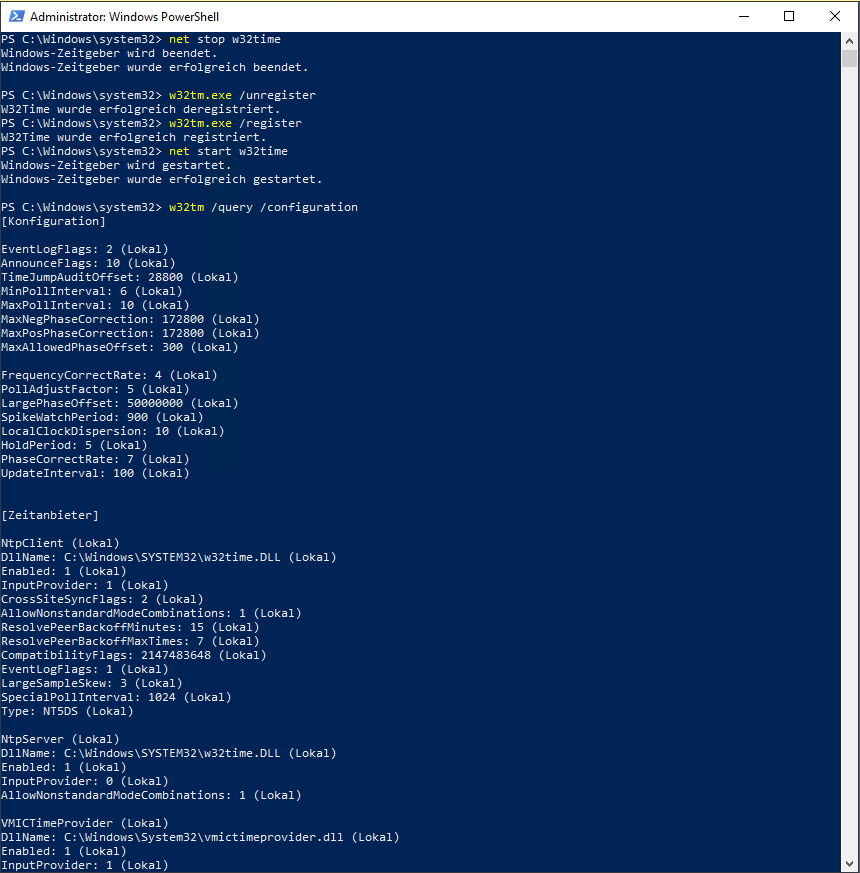This screenshot has height=873, width=860.
Task: Click 'NtpServer (Lokal)' line
Action: (x=60, y=739)
